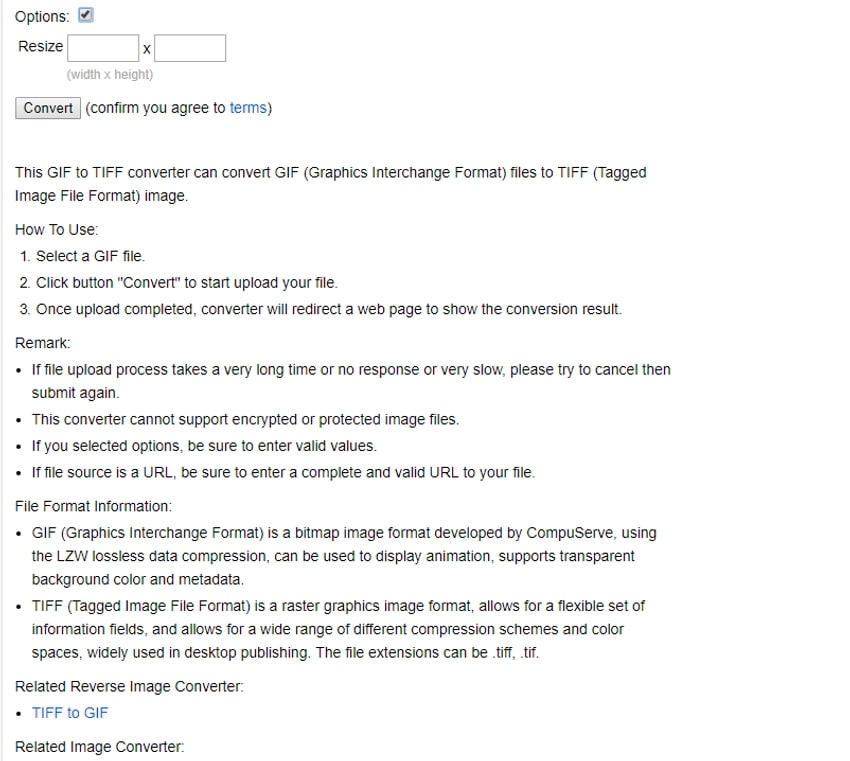The image size is (850, 761).
Task: Click the remark about encrypted image files
Action: coord(245,420)
